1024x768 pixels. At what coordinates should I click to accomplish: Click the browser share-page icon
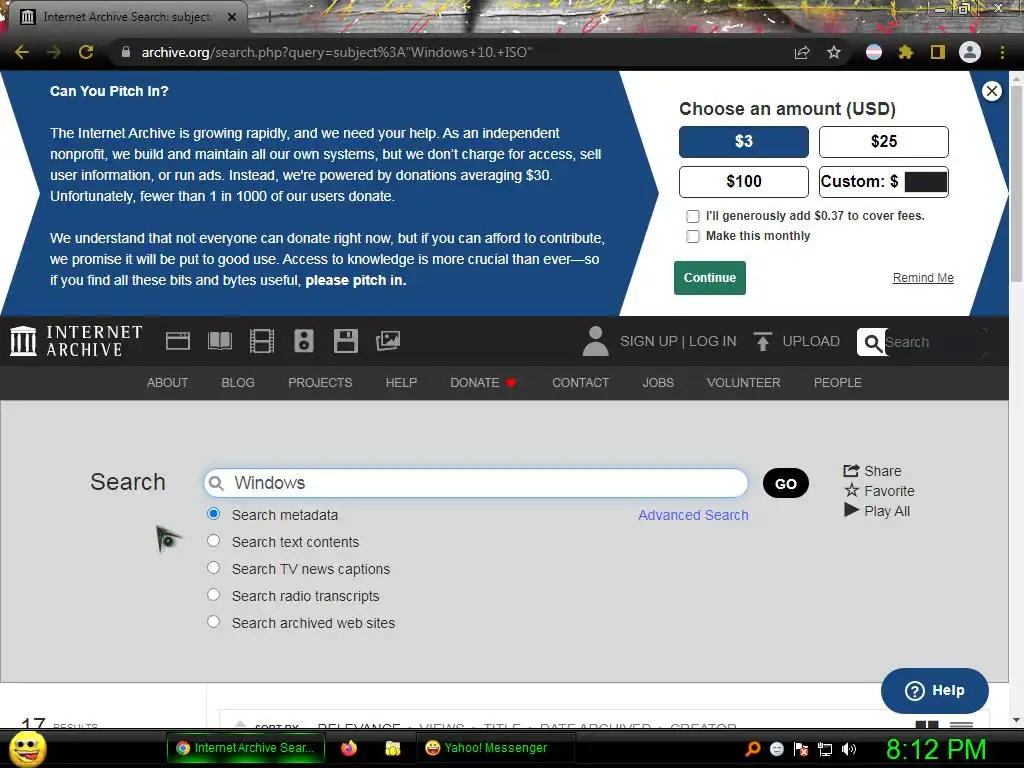(x=802, y=52)
